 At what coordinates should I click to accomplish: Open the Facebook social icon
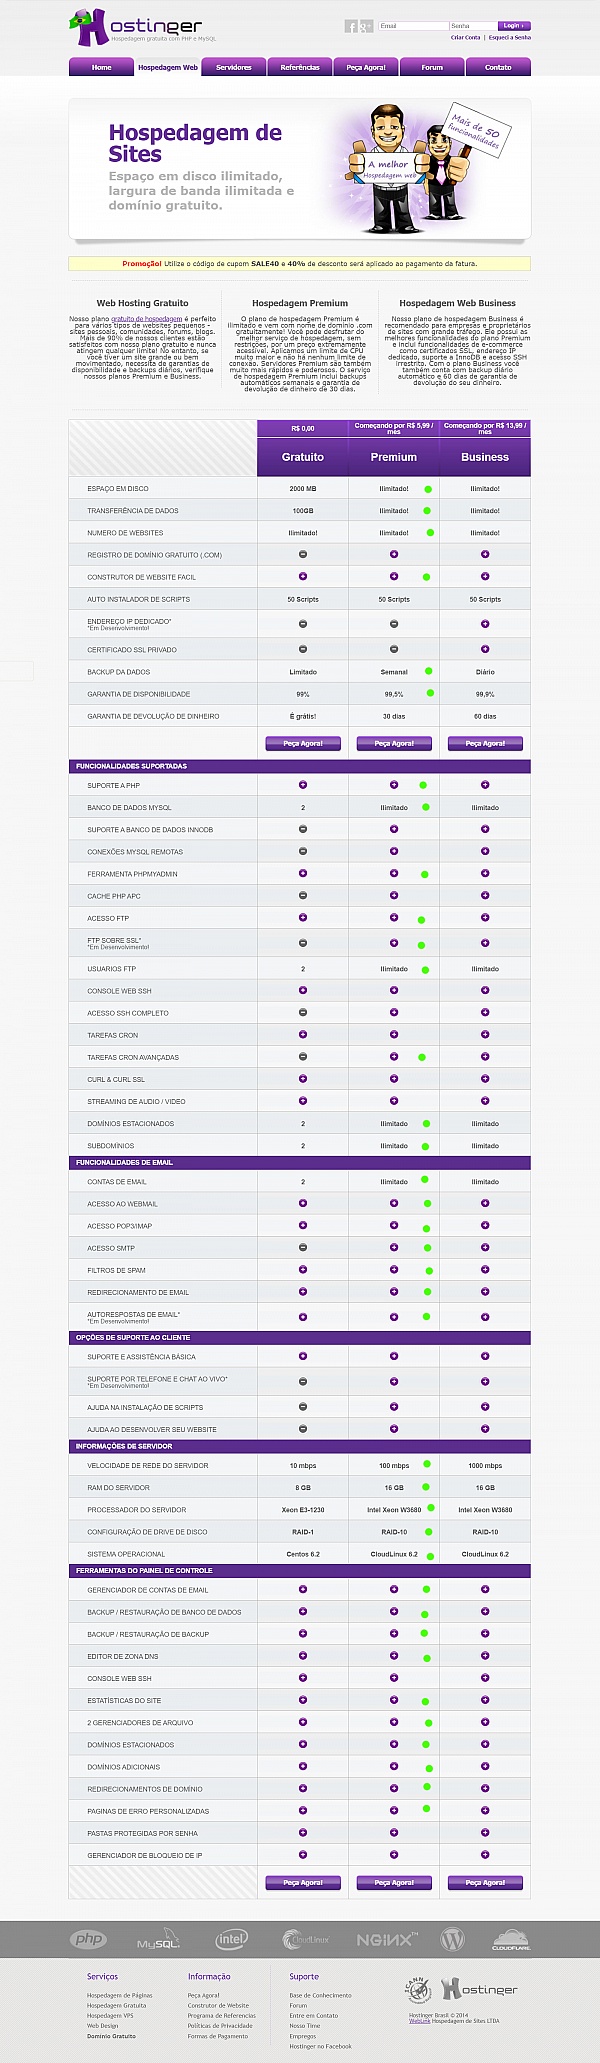(352, 26)
